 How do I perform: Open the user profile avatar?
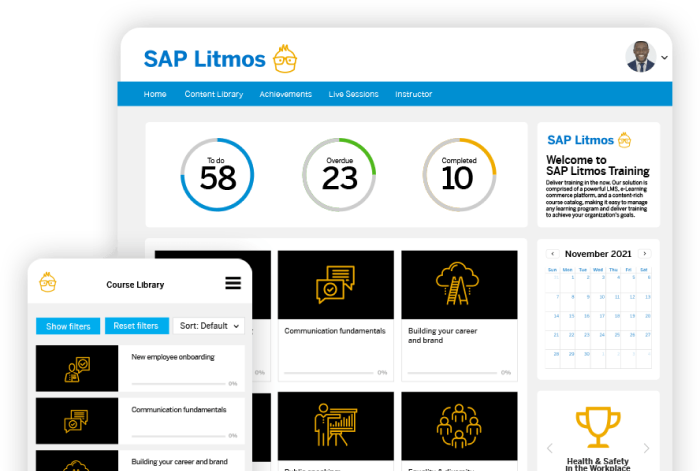pos(641,57)
